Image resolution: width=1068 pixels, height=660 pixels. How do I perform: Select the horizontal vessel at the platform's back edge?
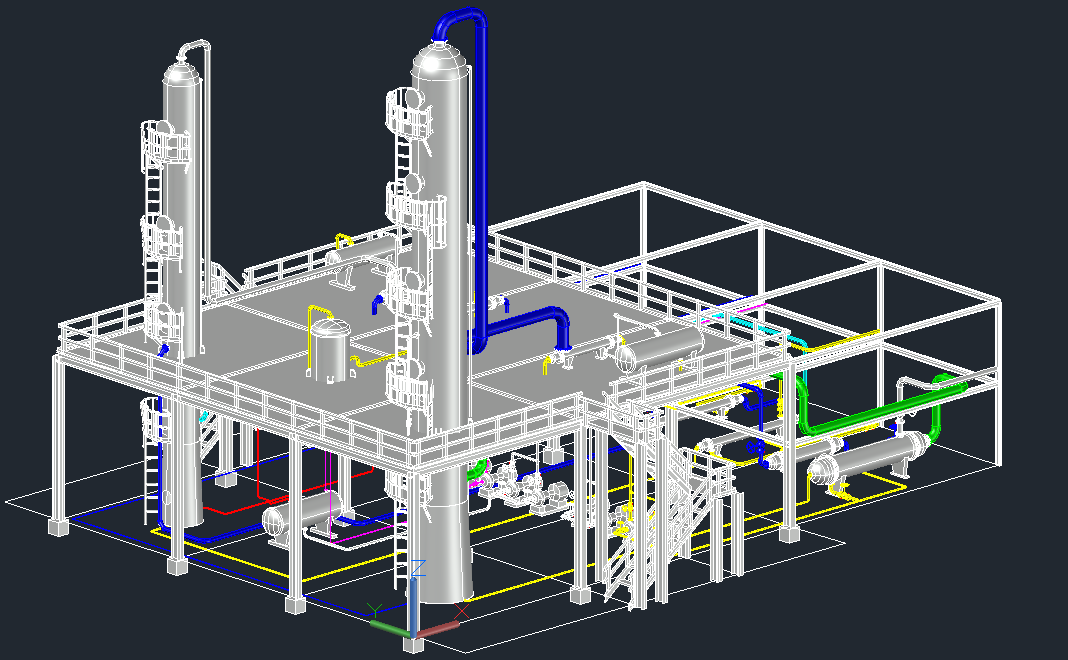click(x=360, y=255)
